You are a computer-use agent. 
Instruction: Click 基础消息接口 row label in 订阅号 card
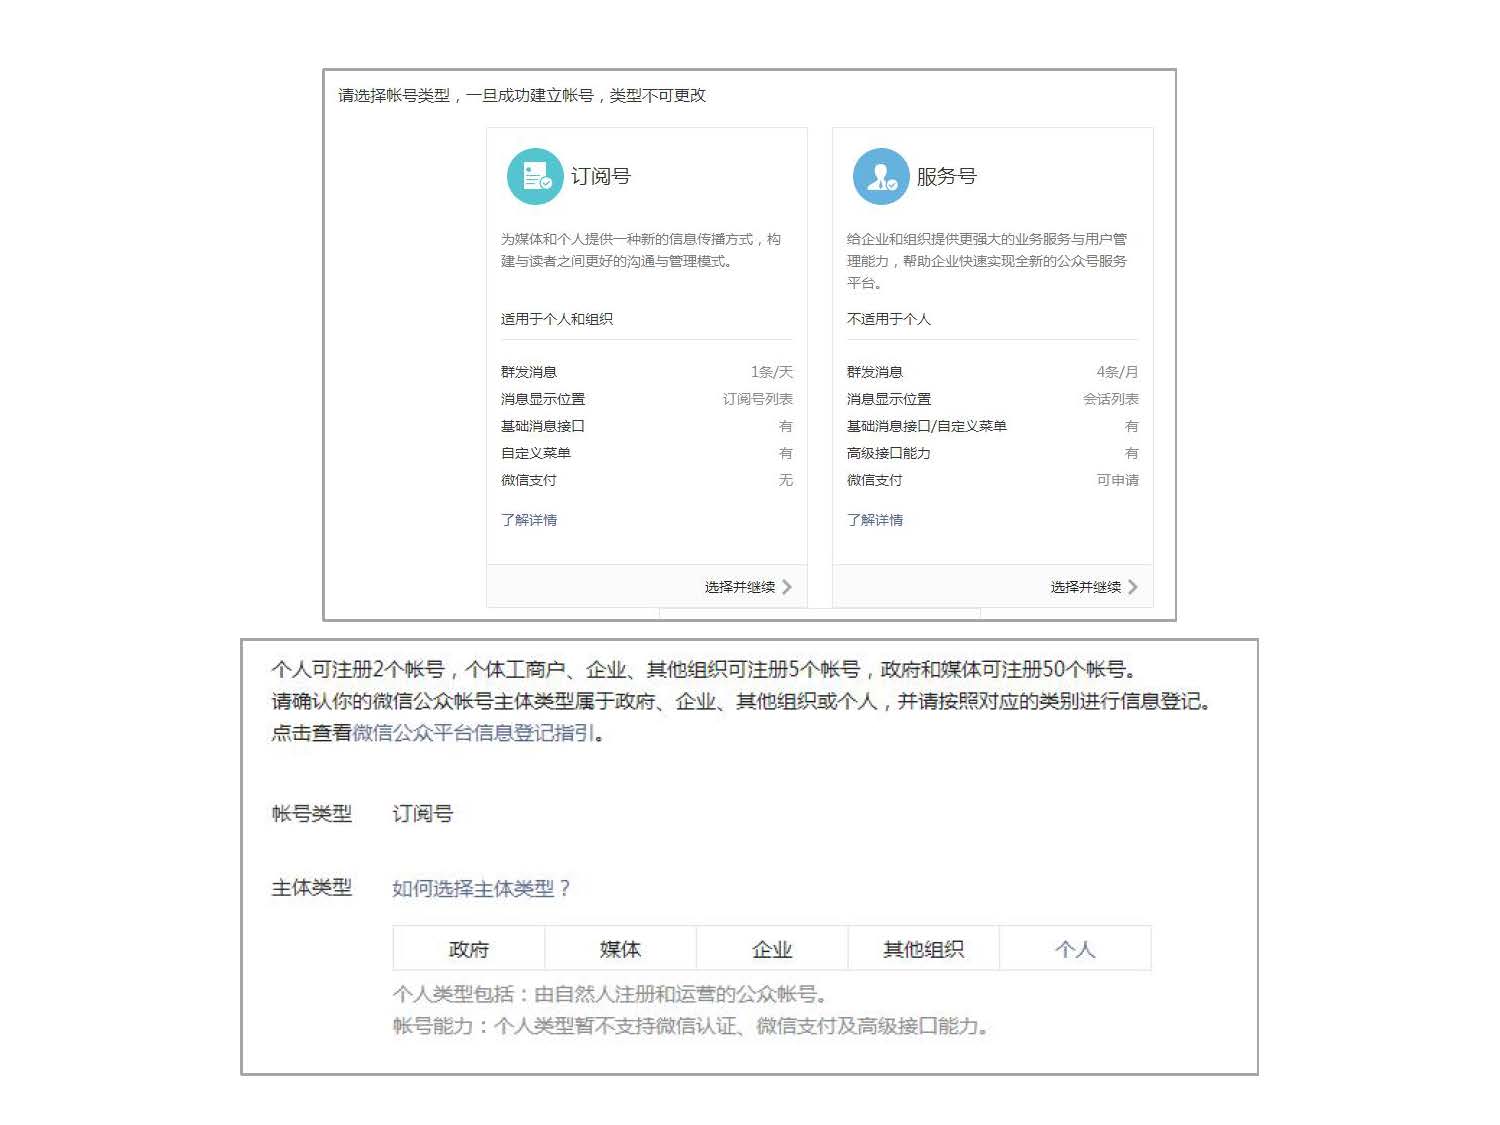[543, 426]
